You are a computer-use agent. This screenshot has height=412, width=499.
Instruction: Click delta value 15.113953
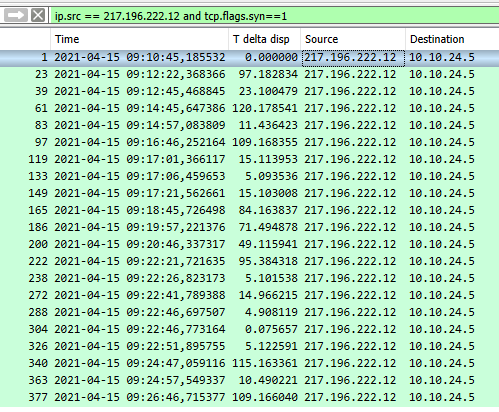tap(268, 159)
